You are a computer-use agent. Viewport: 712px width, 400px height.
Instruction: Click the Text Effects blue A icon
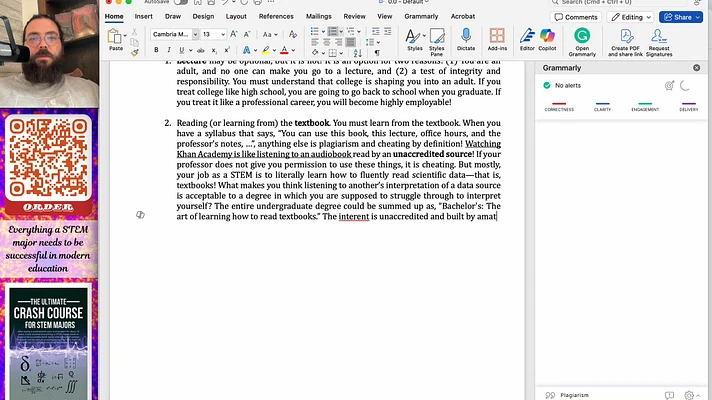[246, 50]
